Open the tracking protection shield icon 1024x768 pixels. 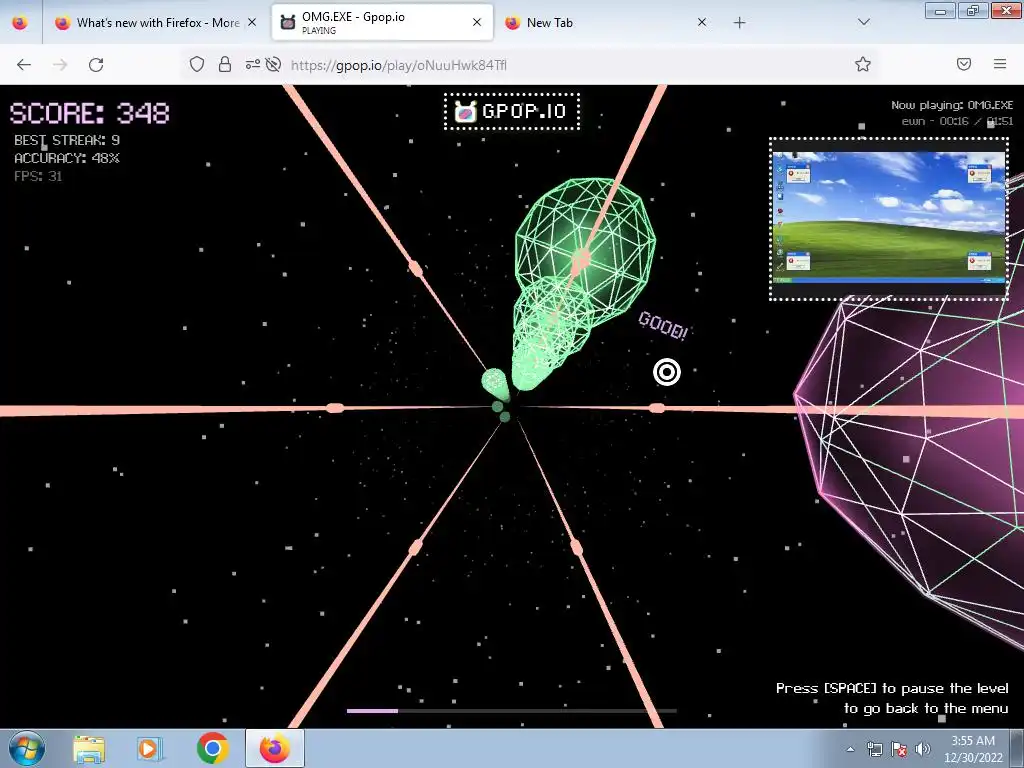pos(197,64)
